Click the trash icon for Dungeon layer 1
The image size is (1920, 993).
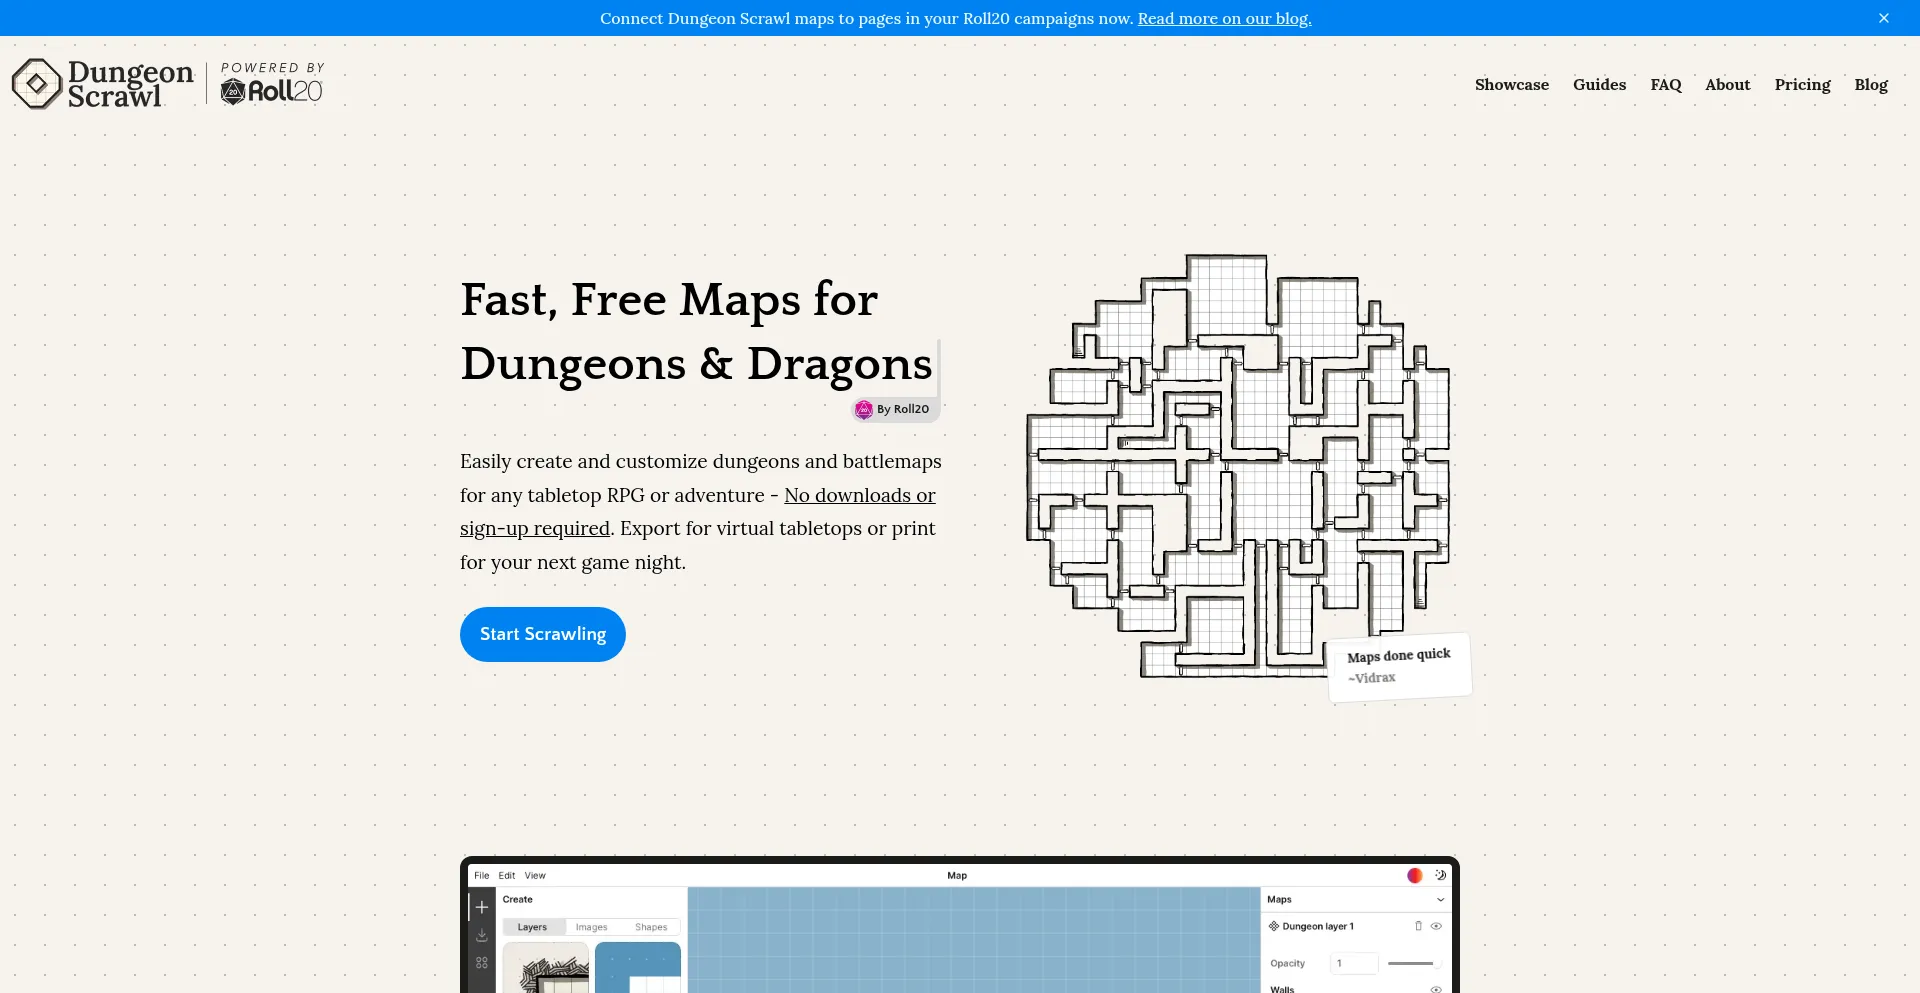coord(1418,926)
